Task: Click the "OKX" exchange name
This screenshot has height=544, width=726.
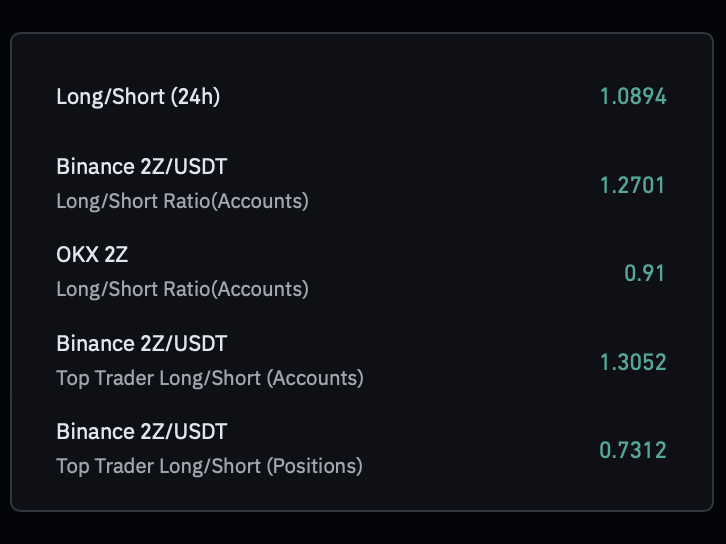Action: (77, 255)
